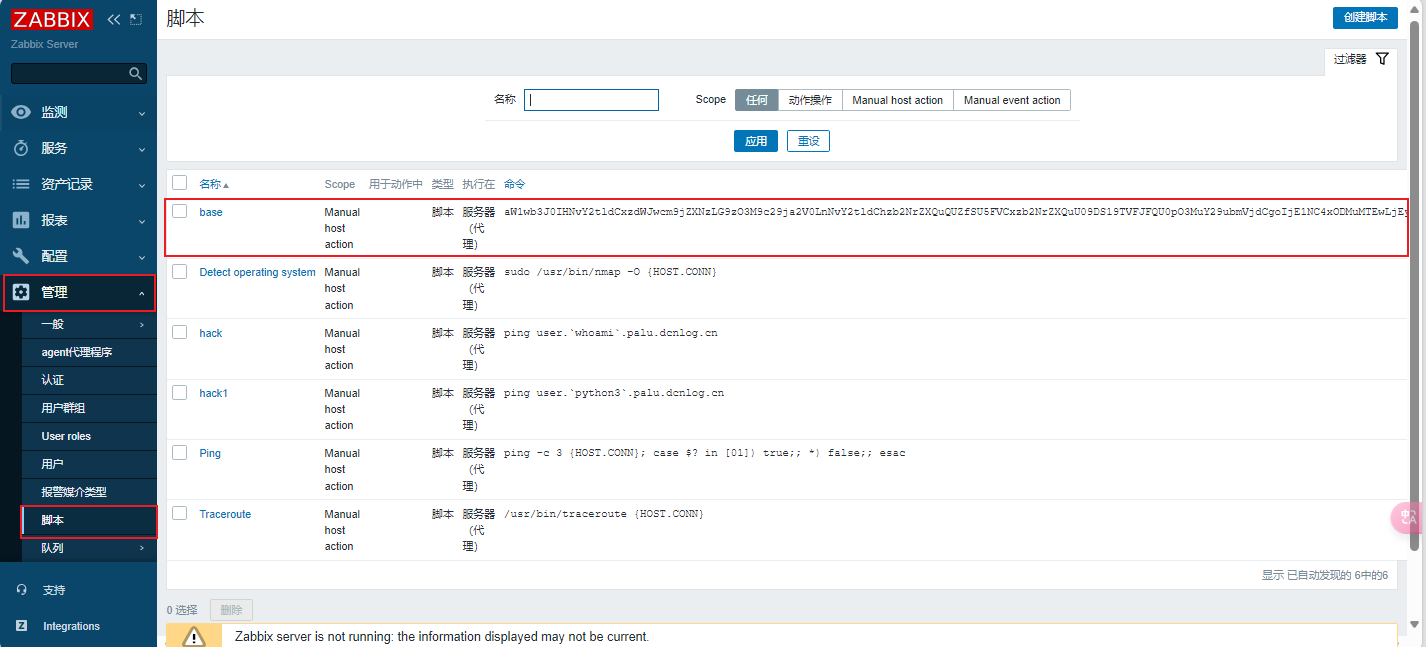Check the hack script checkbox
The width and height of the screenshot is (1426, 647).
(x=180, y=332)
